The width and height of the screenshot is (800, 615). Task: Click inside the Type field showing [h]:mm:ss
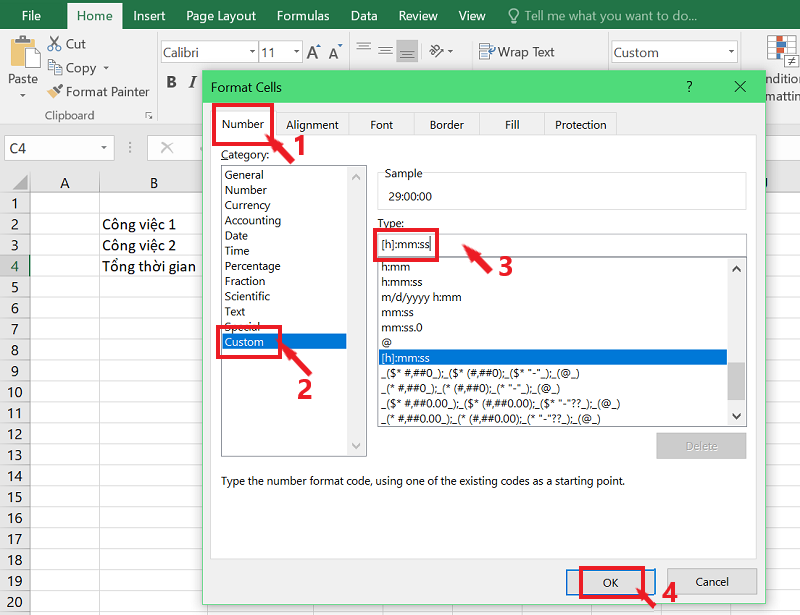pos(405,243)
